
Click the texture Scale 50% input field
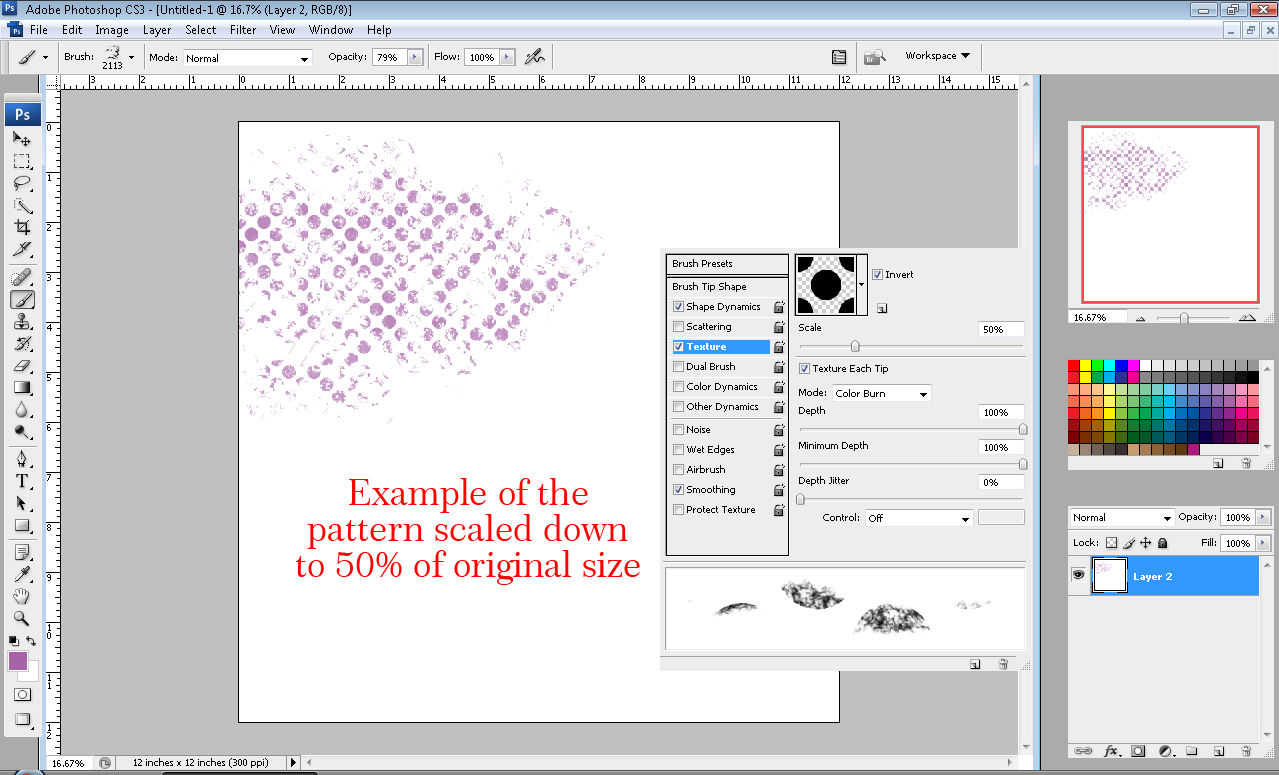click(x=1001, y=329)
